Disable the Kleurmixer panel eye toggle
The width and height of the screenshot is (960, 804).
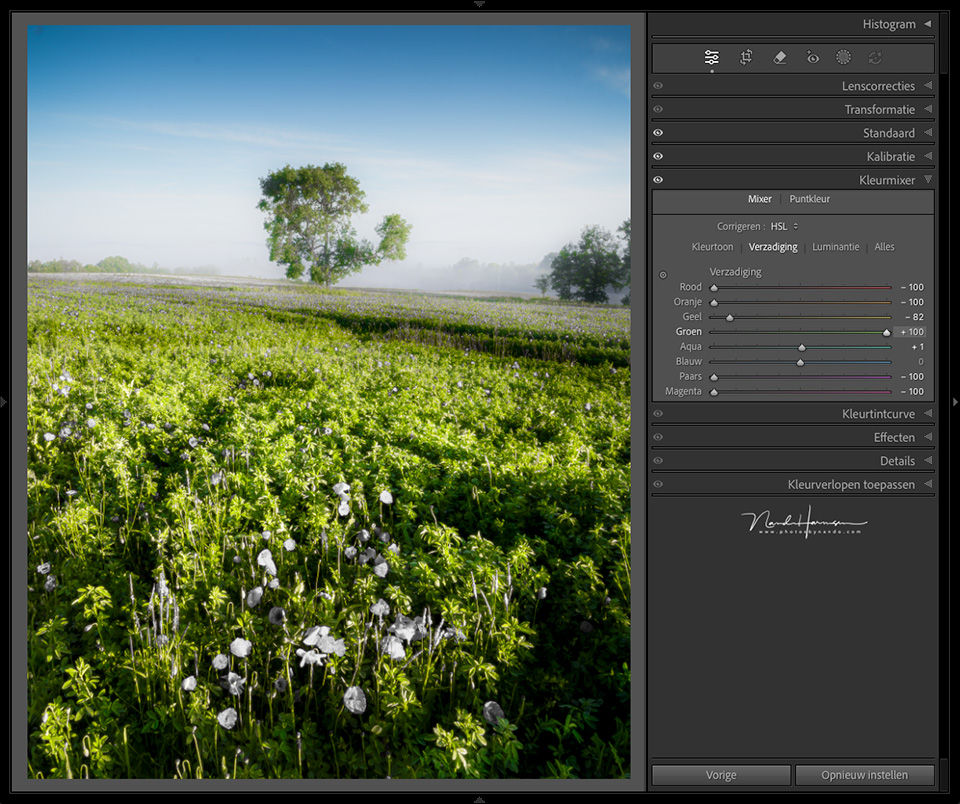pos(658,180)
